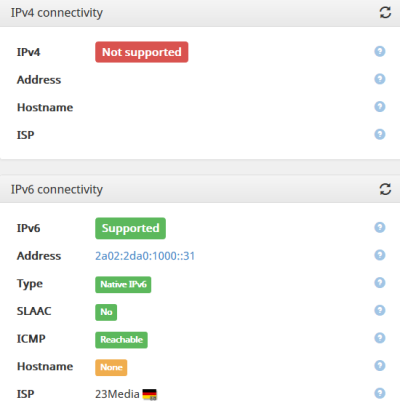Open help for IPv4 support status
Image resolution: width=400 pixels, height=411 pixels.
[x=380, y=51]
